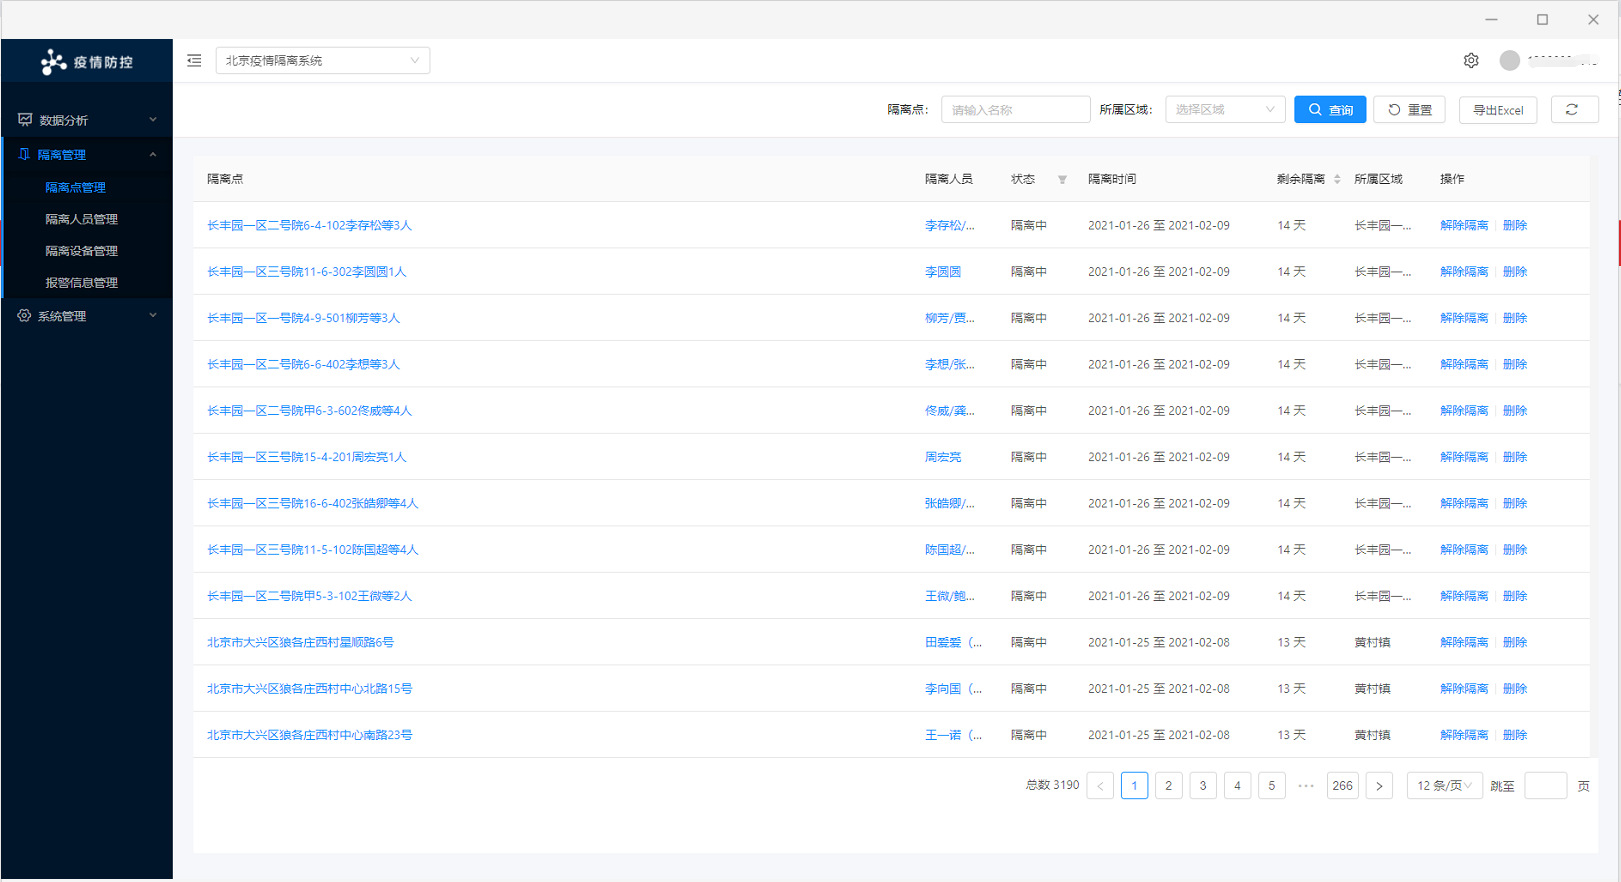
Task: Go to page 266 in pagination
Action: click(x=1342, y=786)
